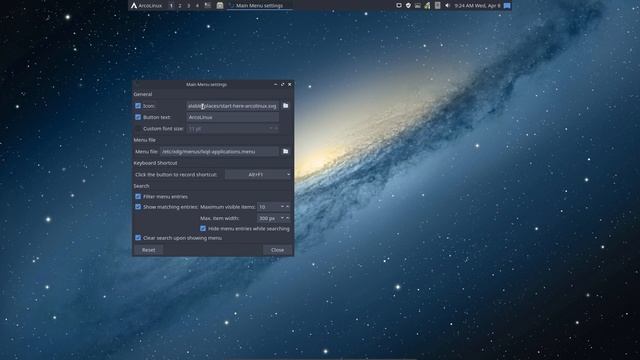Switch to workspace 1 in panel
Image resolution: width=640 pixels, height=360 pixels.
tap(171, 5)
